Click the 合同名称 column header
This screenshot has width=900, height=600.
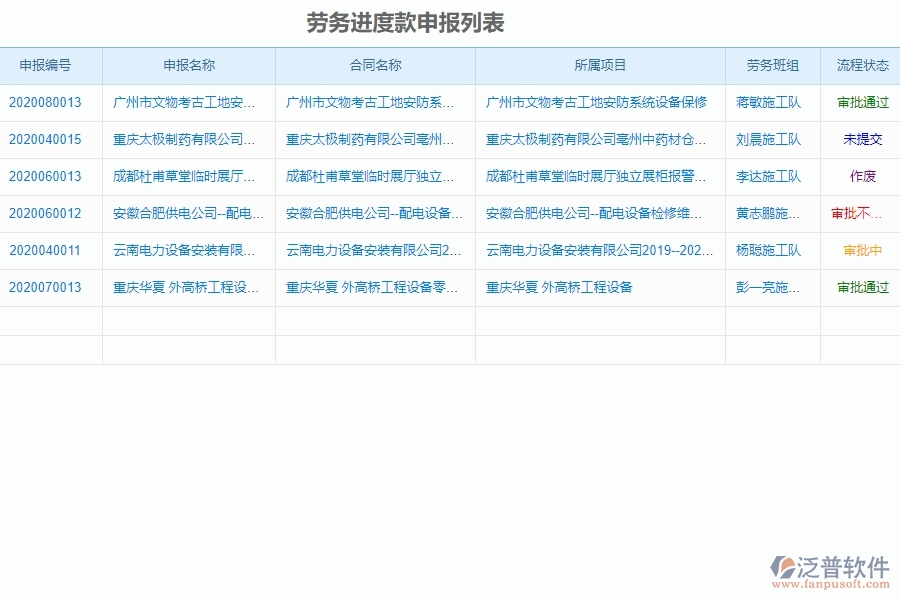tap(374, 66)
